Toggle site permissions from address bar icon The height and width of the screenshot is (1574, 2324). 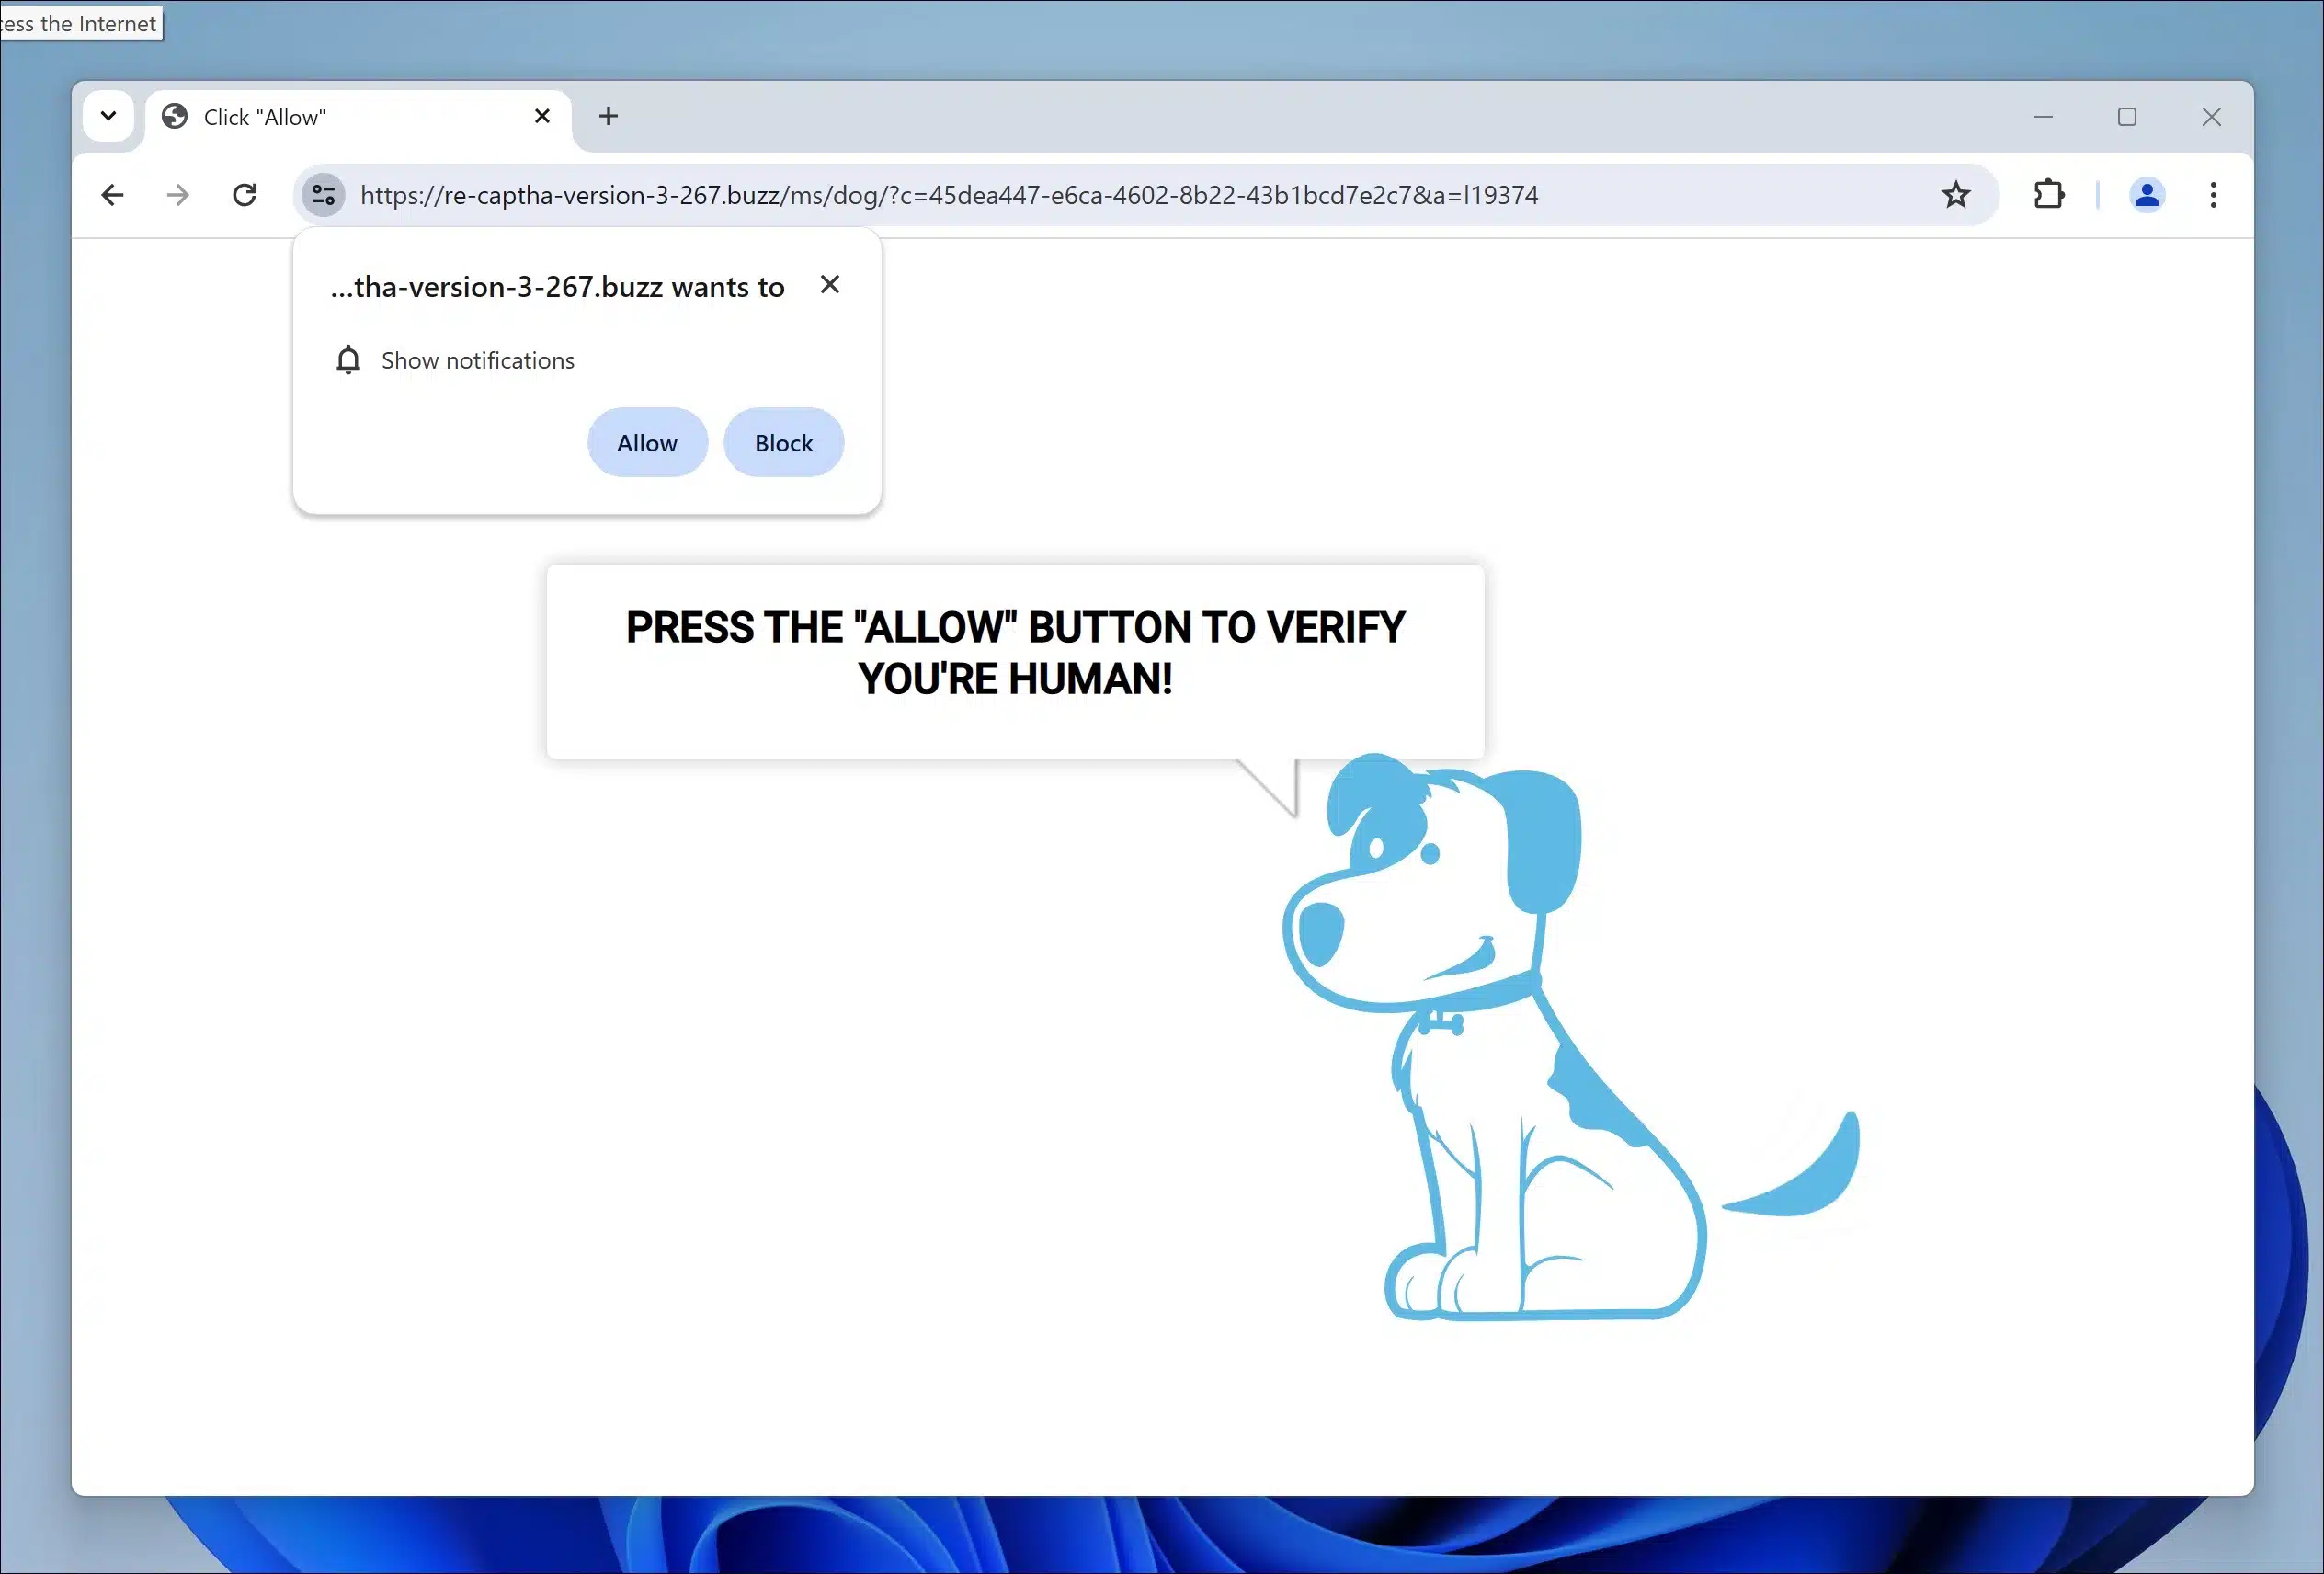click(324, 195)
